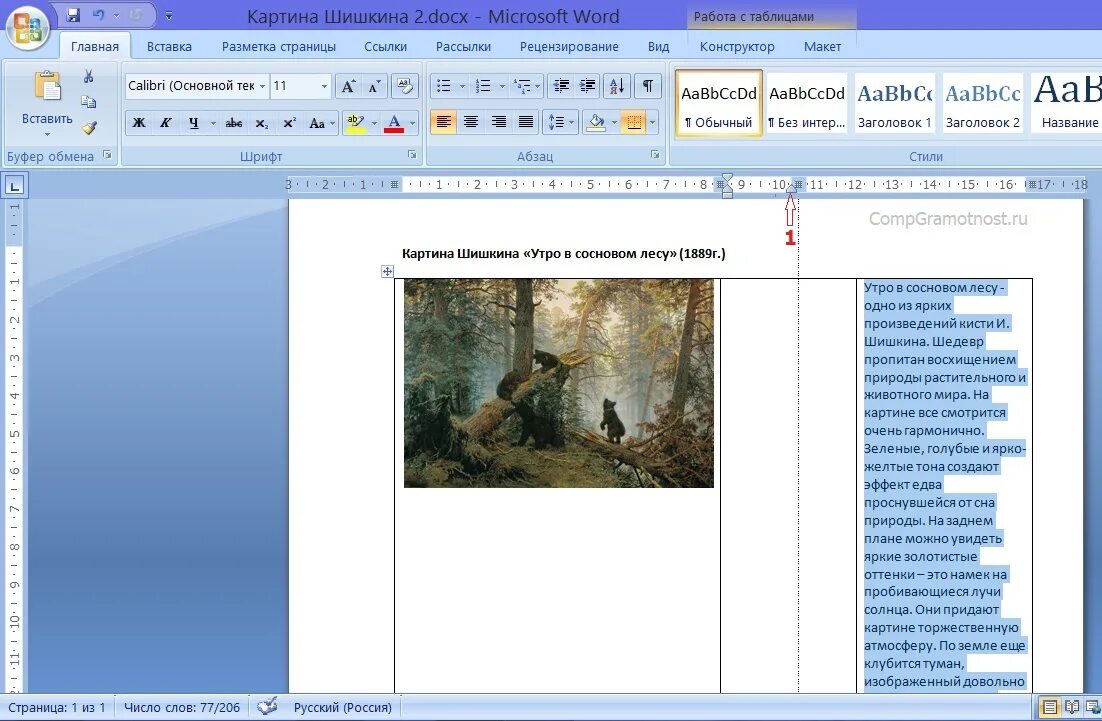Screen dimensions: 1102x721
Task: Click the tab stop selector L button
Action: pos(15,186)
